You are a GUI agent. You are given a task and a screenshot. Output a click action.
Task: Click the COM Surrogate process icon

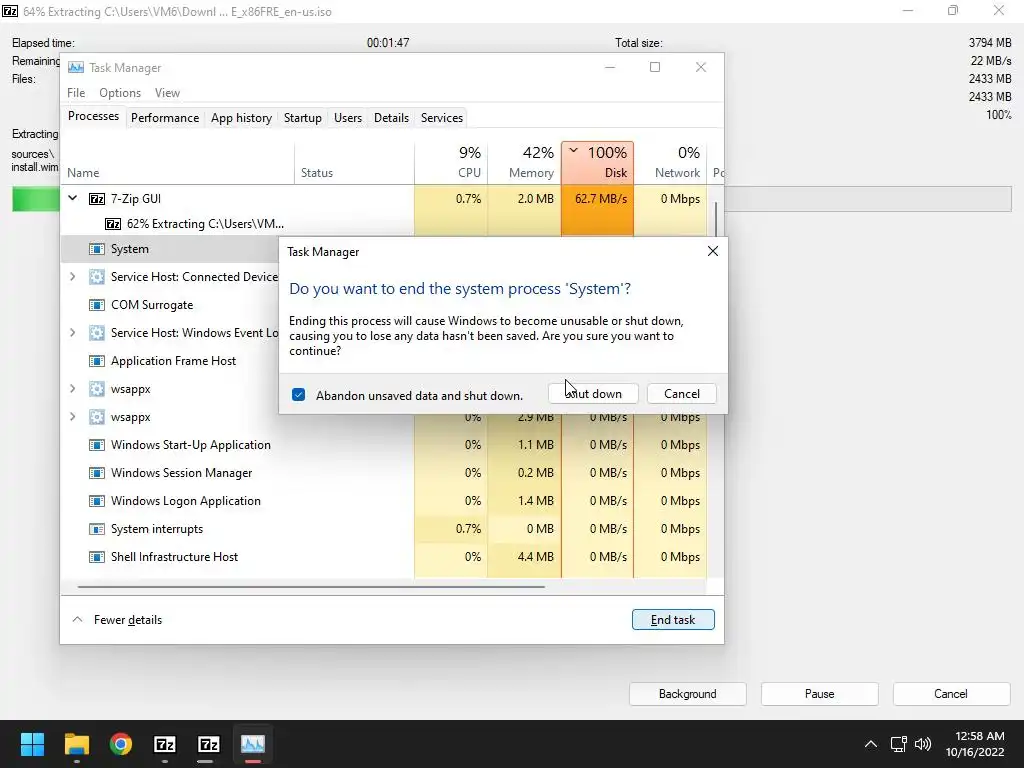point(97,305)
